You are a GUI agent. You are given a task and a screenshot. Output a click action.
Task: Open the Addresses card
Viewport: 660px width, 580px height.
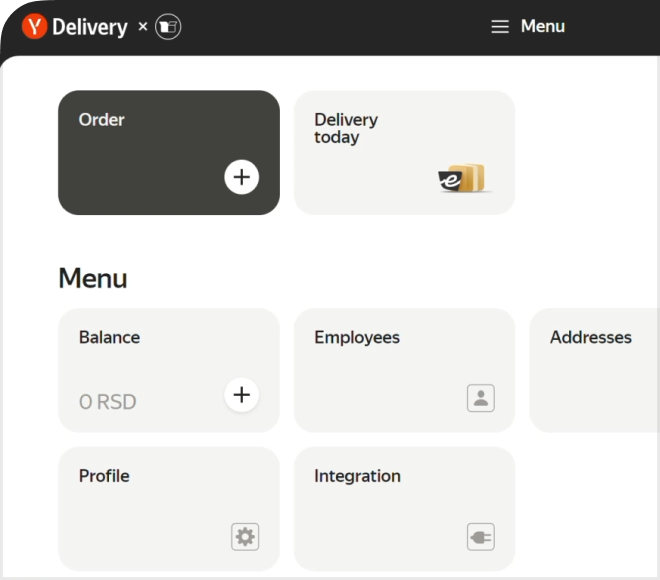pyautogui.click(x=594, y=370)
